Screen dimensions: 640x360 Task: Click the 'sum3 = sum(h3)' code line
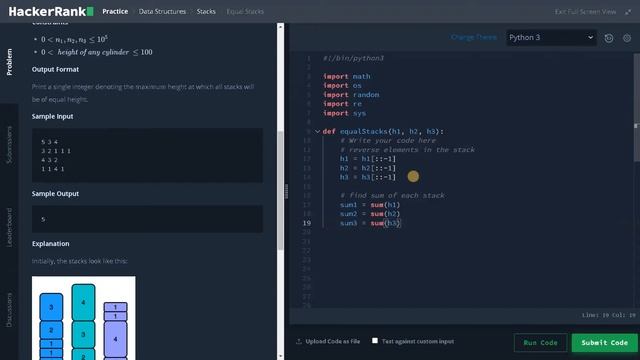(x=371, y=223)
